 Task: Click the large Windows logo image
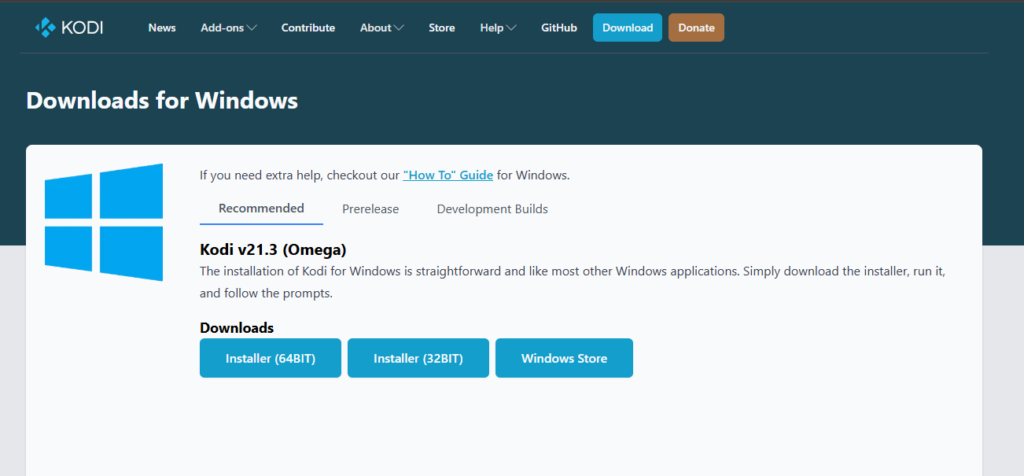(x=103, y=222)
